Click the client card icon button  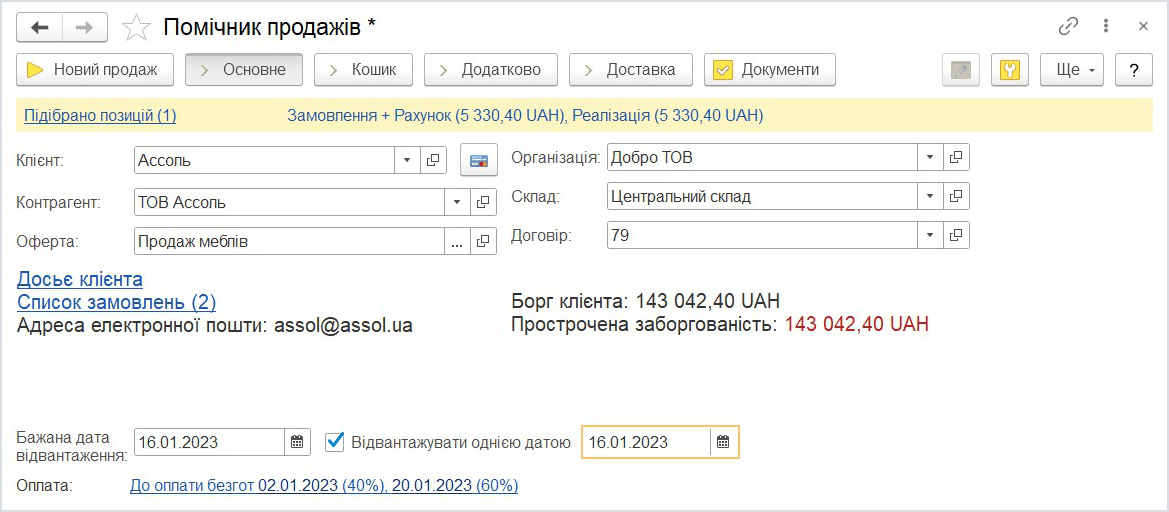tap(478, 160)
